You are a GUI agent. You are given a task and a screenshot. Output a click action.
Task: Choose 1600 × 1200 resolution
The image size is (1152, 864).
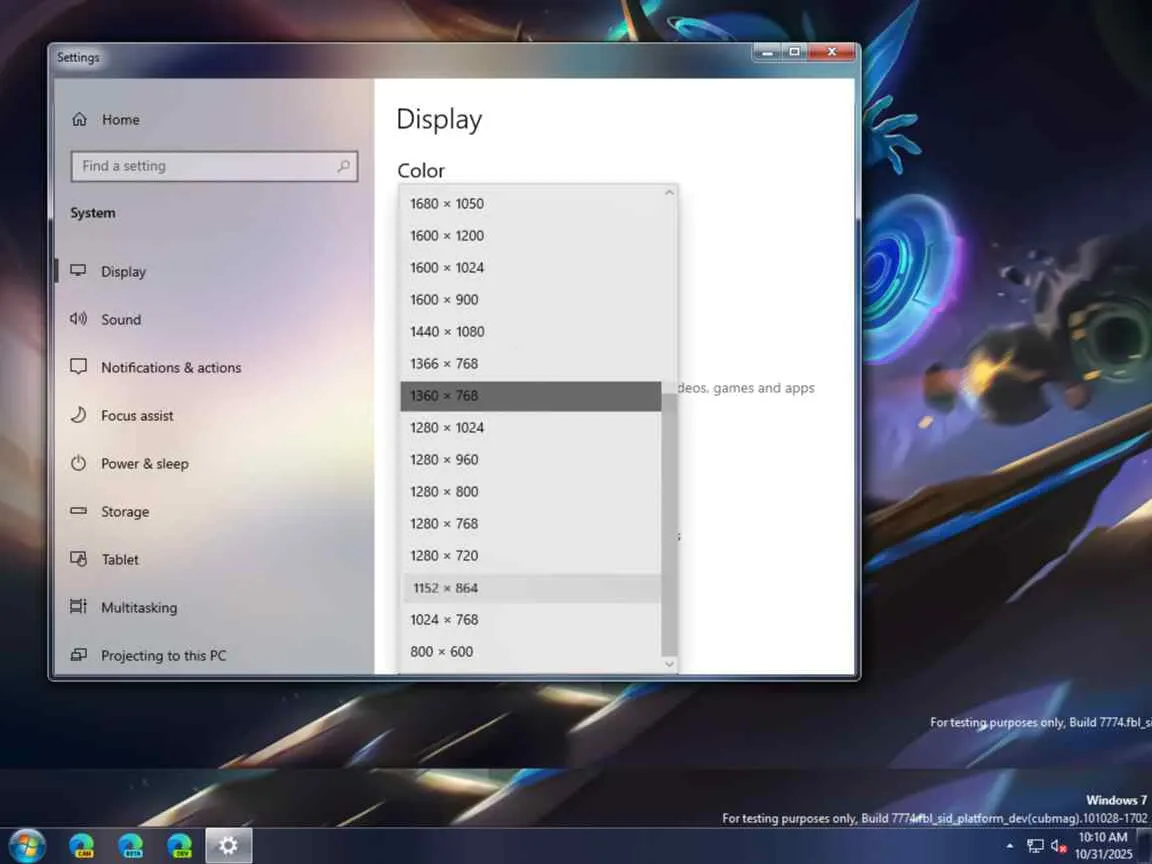click(530, 236)
